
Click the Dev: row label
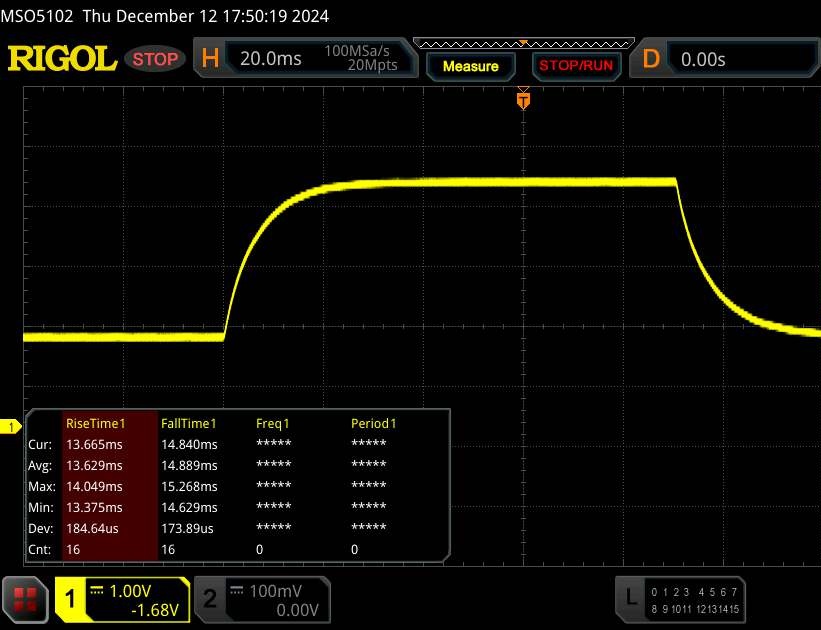[x=40, y=528]
